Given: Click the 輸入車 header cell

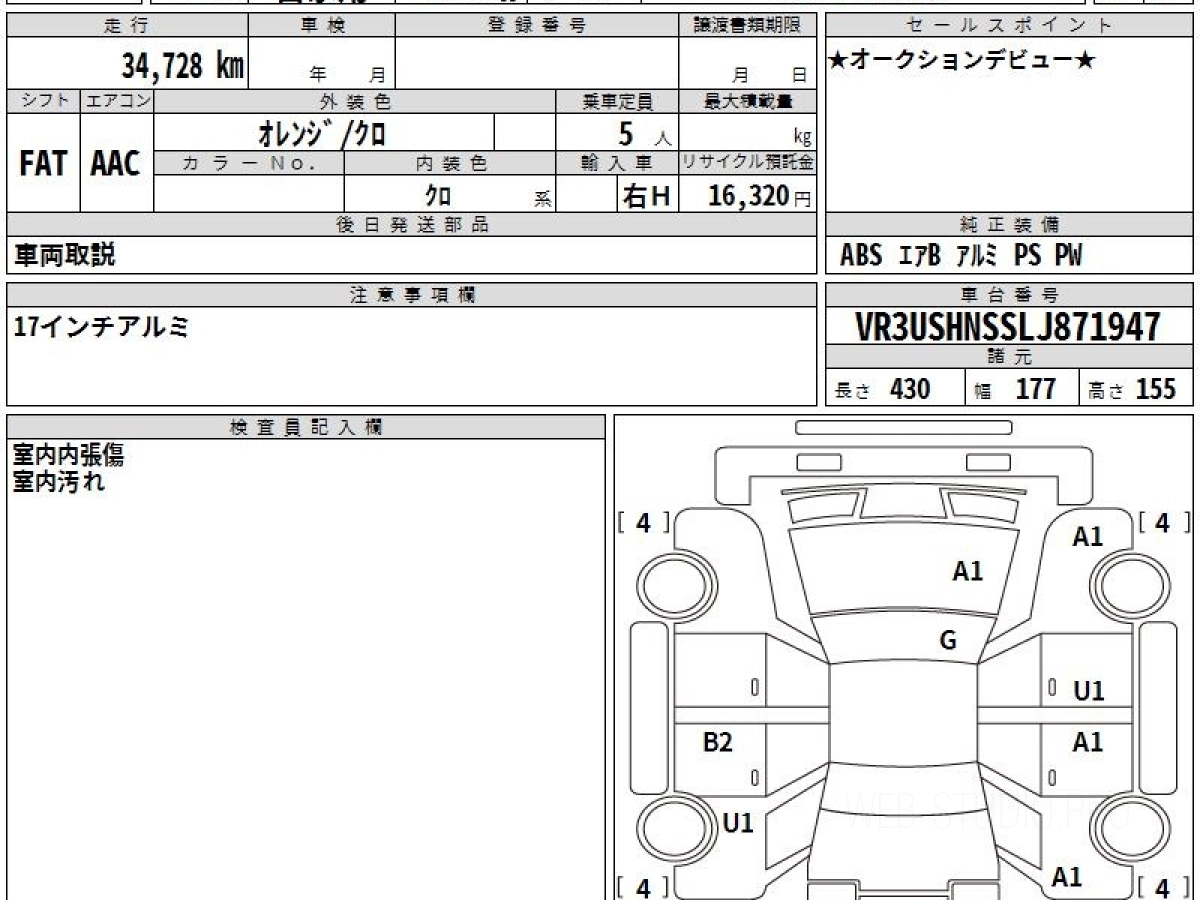Looking at the screenshot, I should pos(617,162).
